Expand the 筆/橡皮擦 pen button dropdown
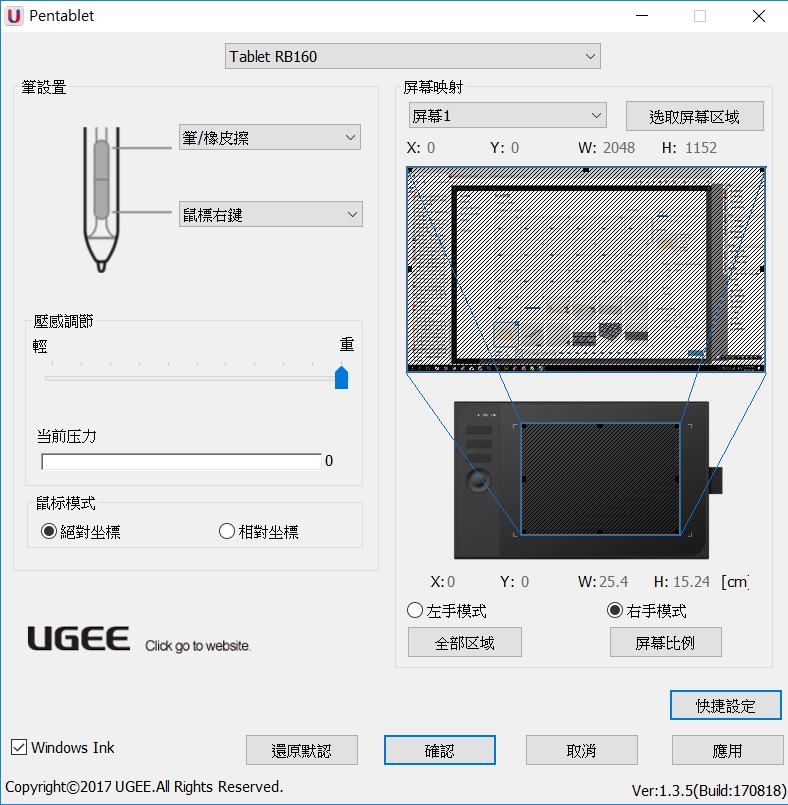The image size is (788, 805). pyautogui.click(x=270, y=137)
